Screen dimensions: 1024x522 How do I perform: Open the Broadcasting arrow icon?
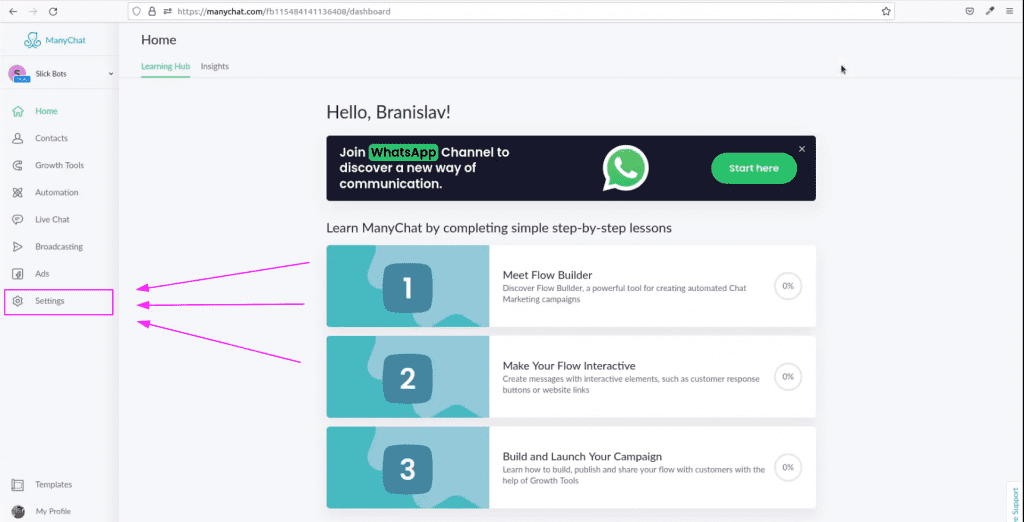click(x=18, y=247)
